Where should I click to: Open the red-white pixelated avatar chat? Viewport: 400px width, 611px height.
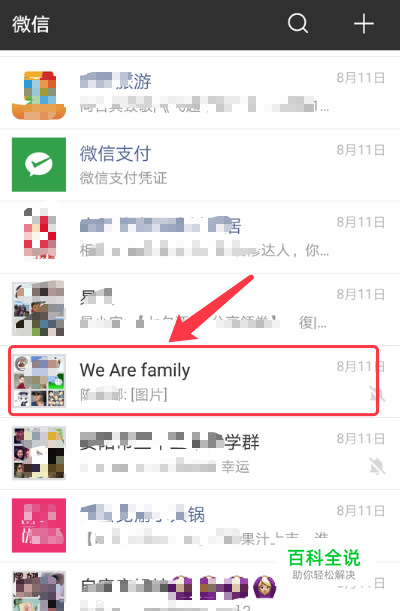coord(200,237)
